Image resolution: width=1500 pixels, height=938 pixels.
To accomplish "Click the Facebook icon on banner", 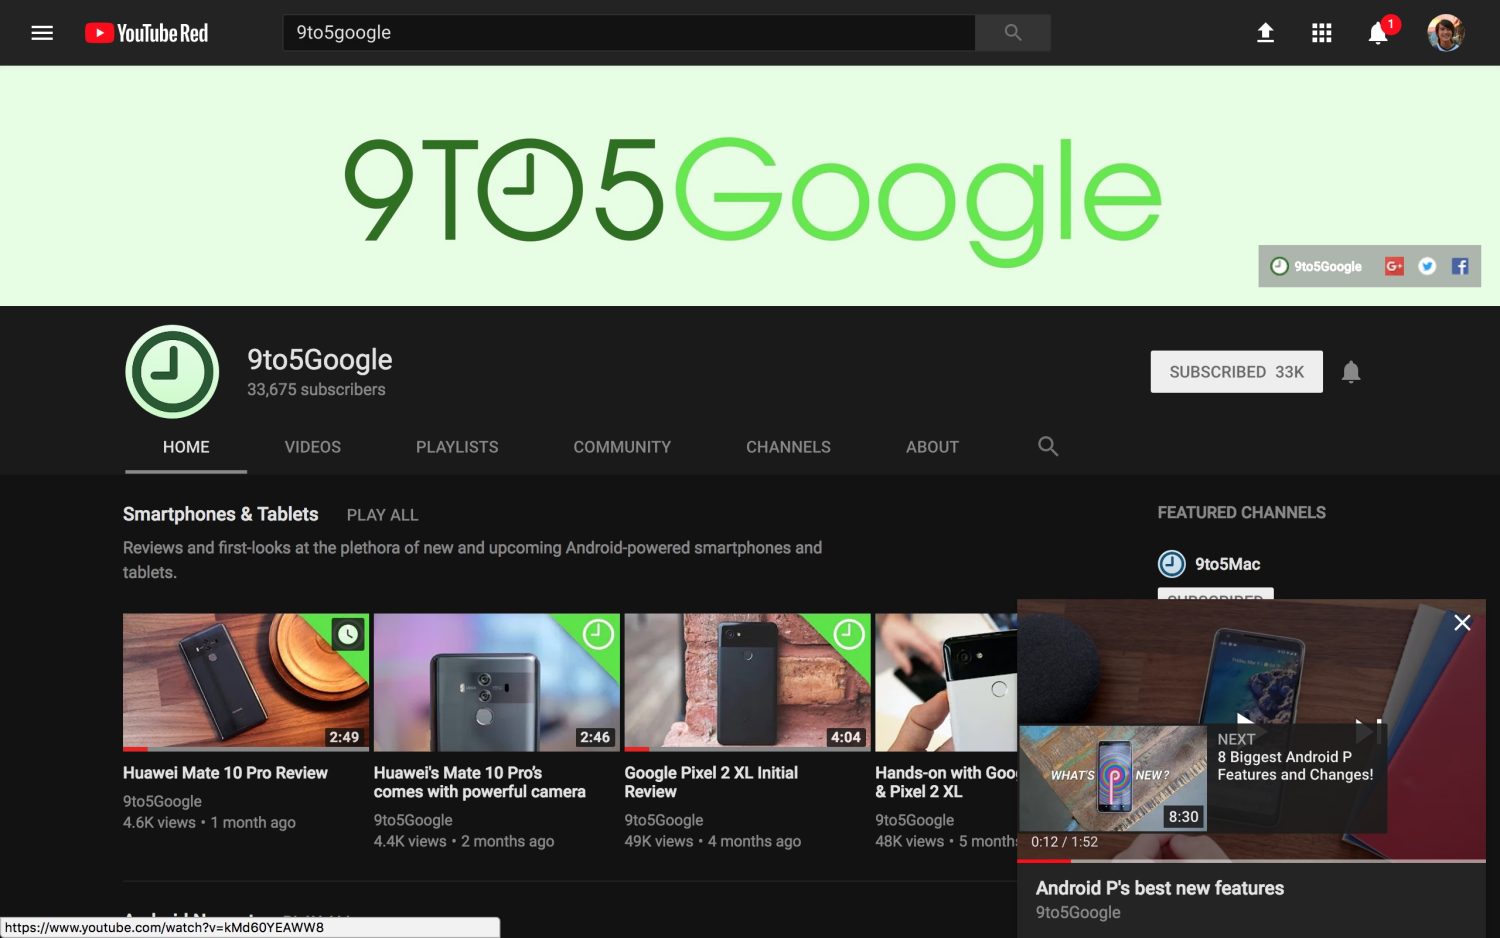I will [1460, 266].
